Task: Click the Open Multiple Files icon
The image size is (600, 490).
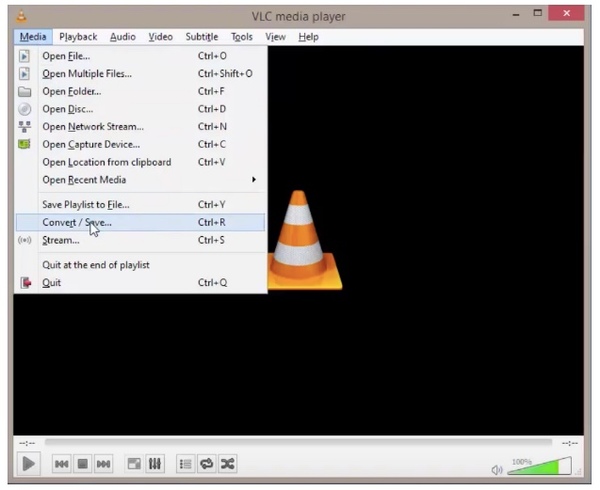Action: click(x=24, y=73)
